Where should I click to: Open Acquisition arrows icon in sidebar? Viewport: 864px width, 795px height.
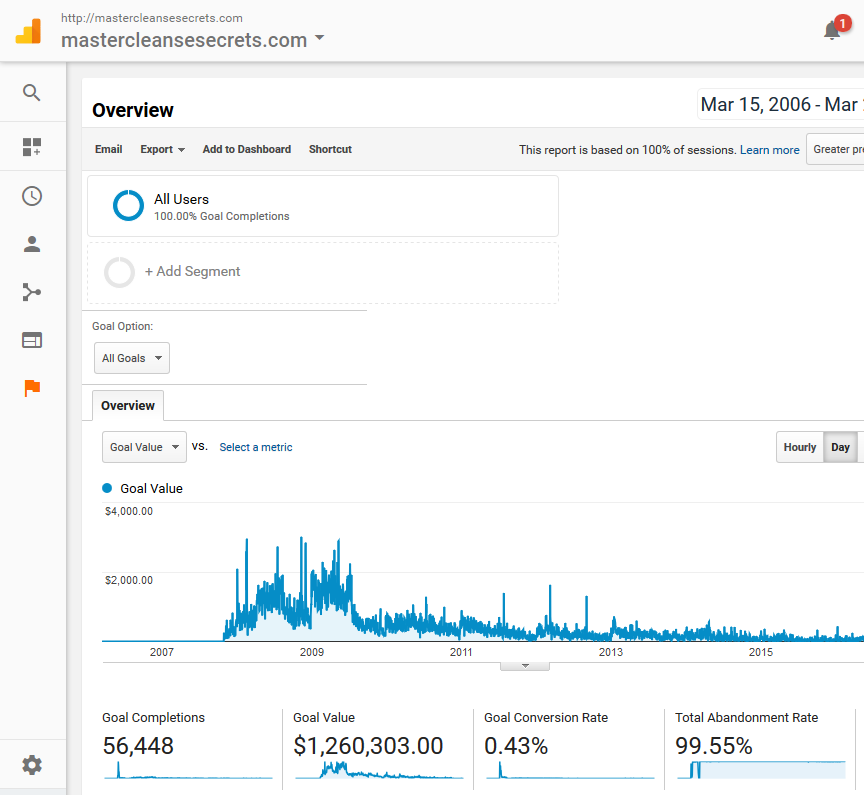tap(32, 292)
